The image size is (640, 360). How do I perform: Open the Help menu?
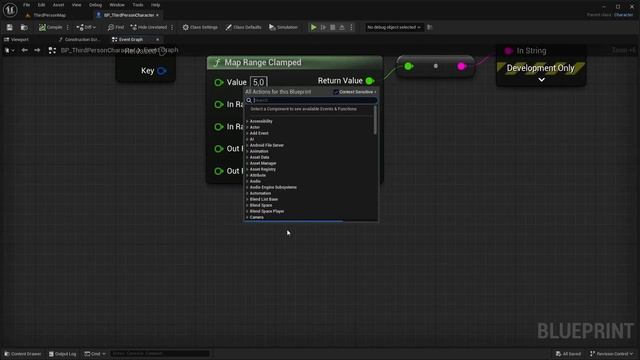156,5
